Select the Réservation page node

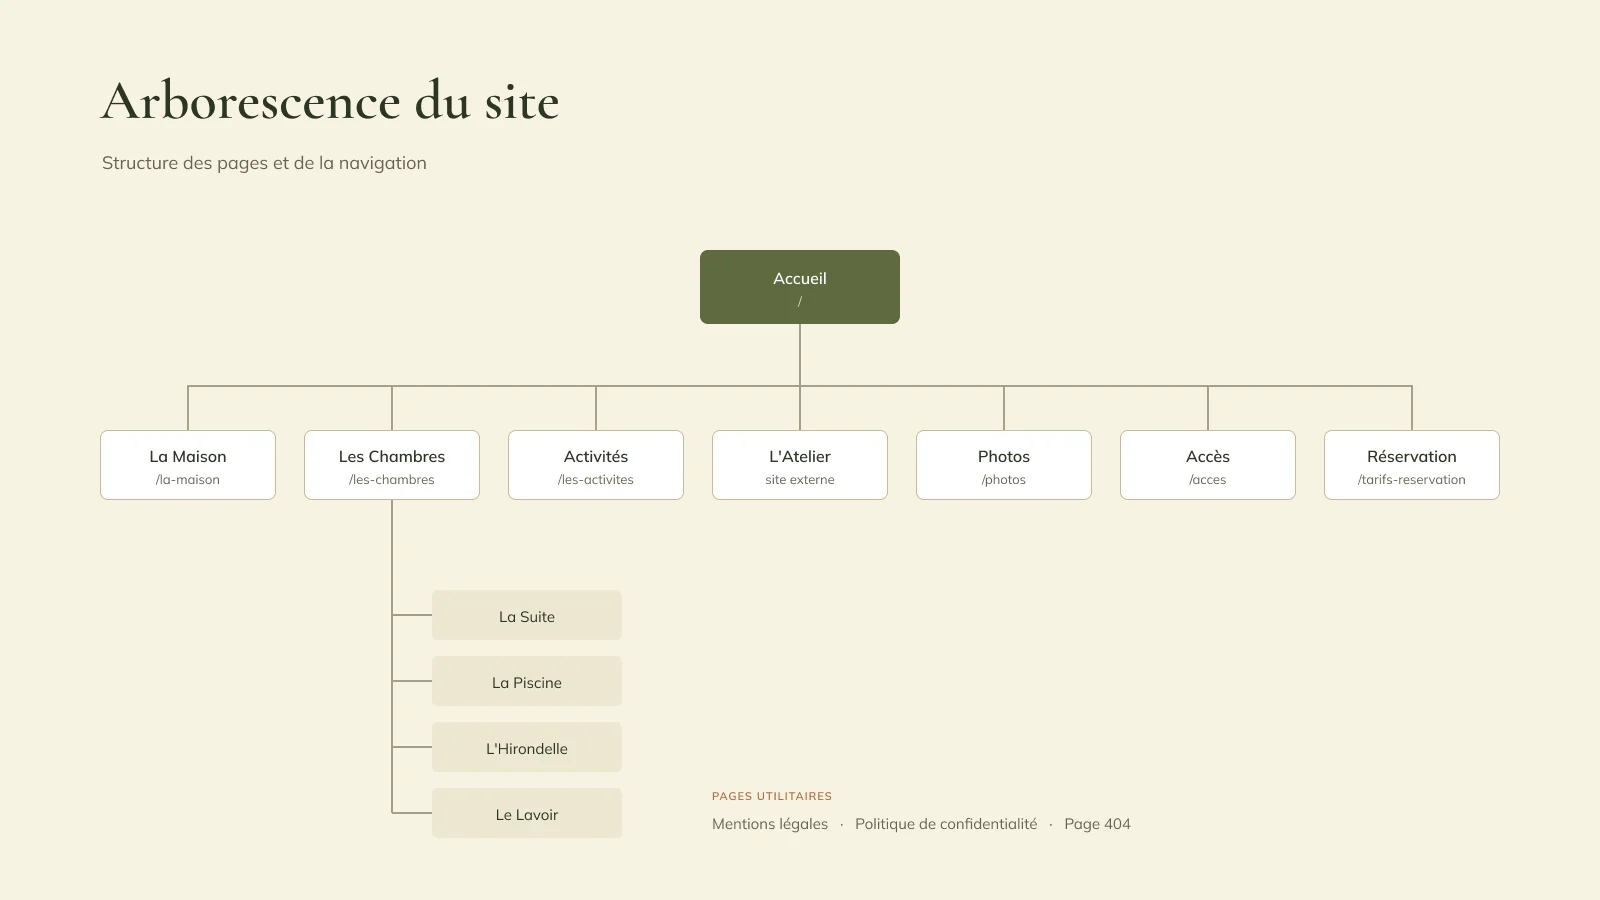tap(1412, 465)
